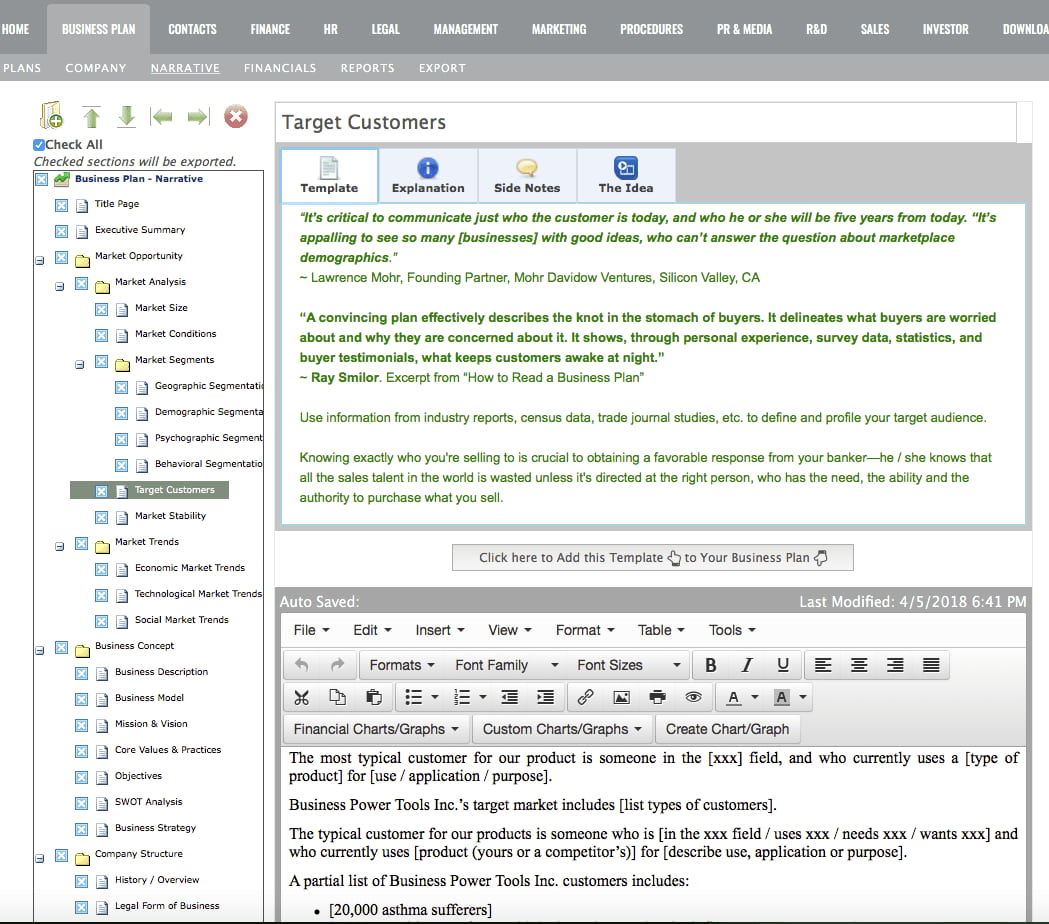Image resolution: width=1049 pixels, height=924 pixels.
Task: Move section up with green up arrow
Action: tap(92, 117)
